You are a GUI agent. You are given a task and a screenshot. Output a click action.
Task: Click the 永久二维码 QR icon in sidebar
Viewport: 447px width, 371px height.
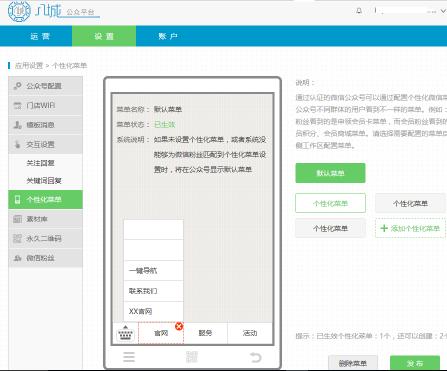click(x=17, y=238)
